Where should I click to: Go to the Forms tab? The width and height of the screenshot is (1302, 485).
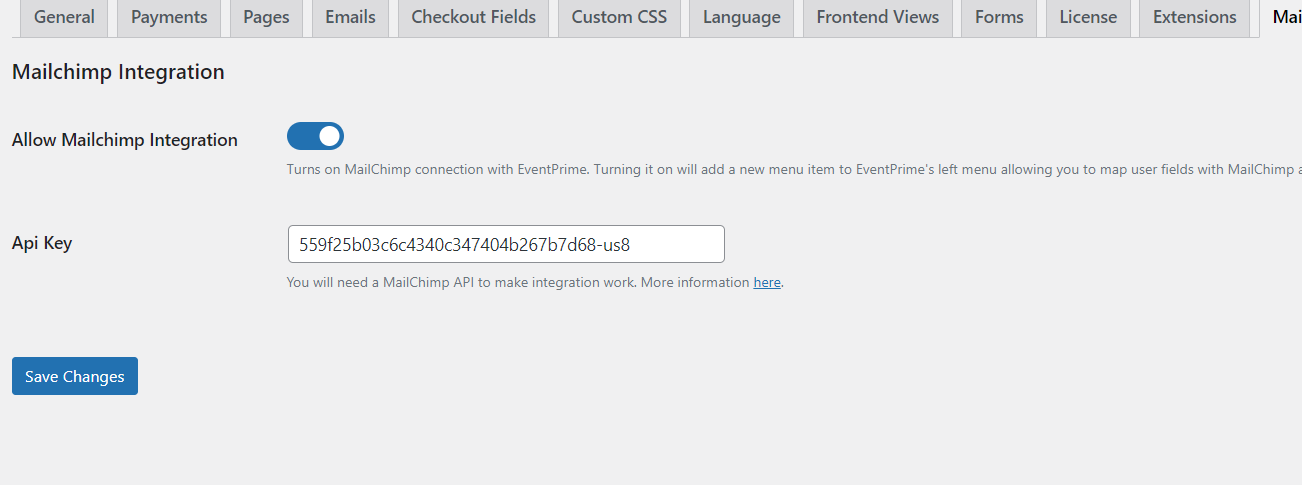click(999, 18)
